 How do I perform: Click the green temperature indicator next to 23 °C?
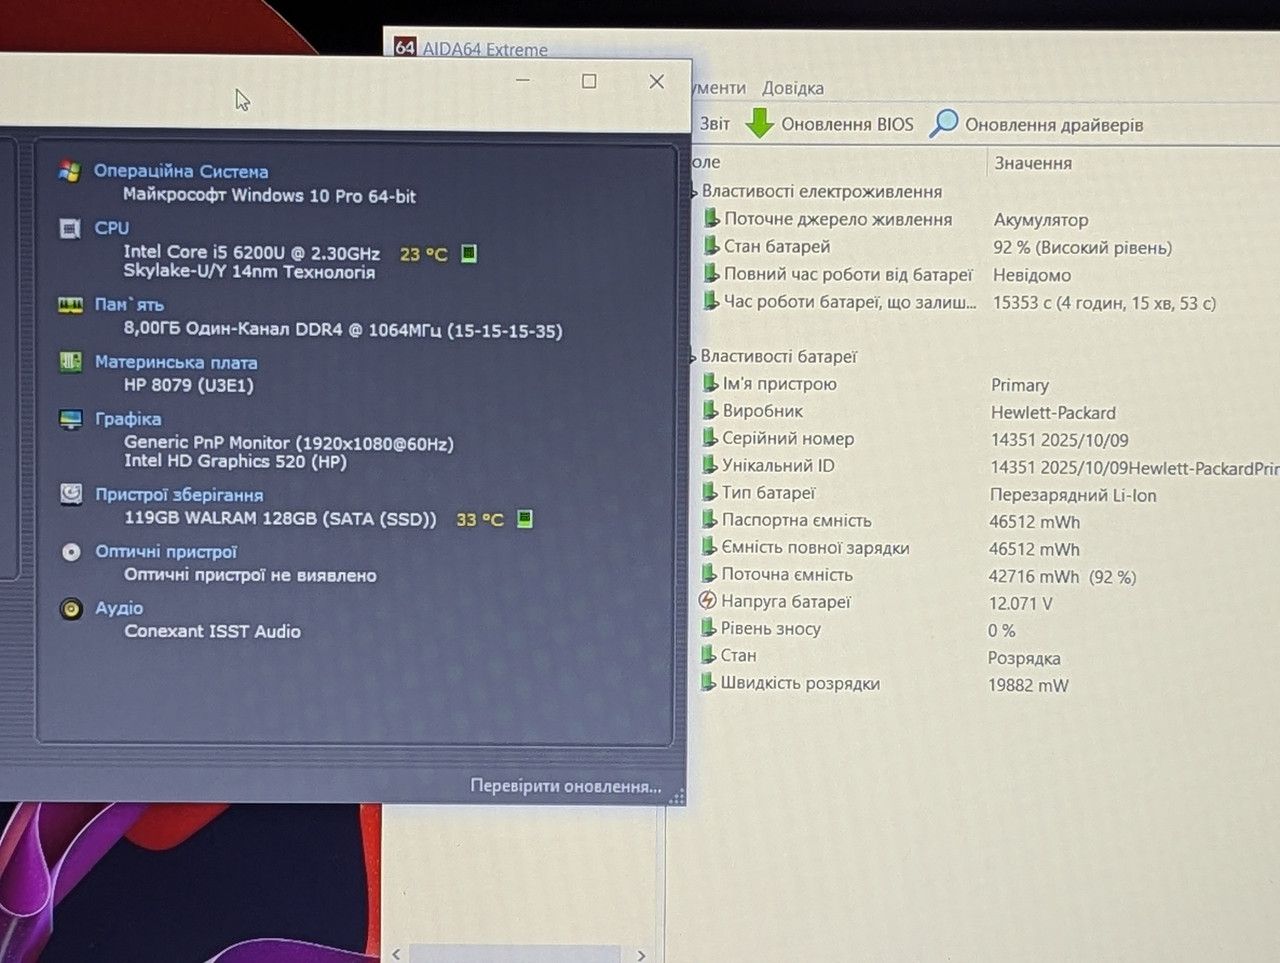[x=468, y=253]
